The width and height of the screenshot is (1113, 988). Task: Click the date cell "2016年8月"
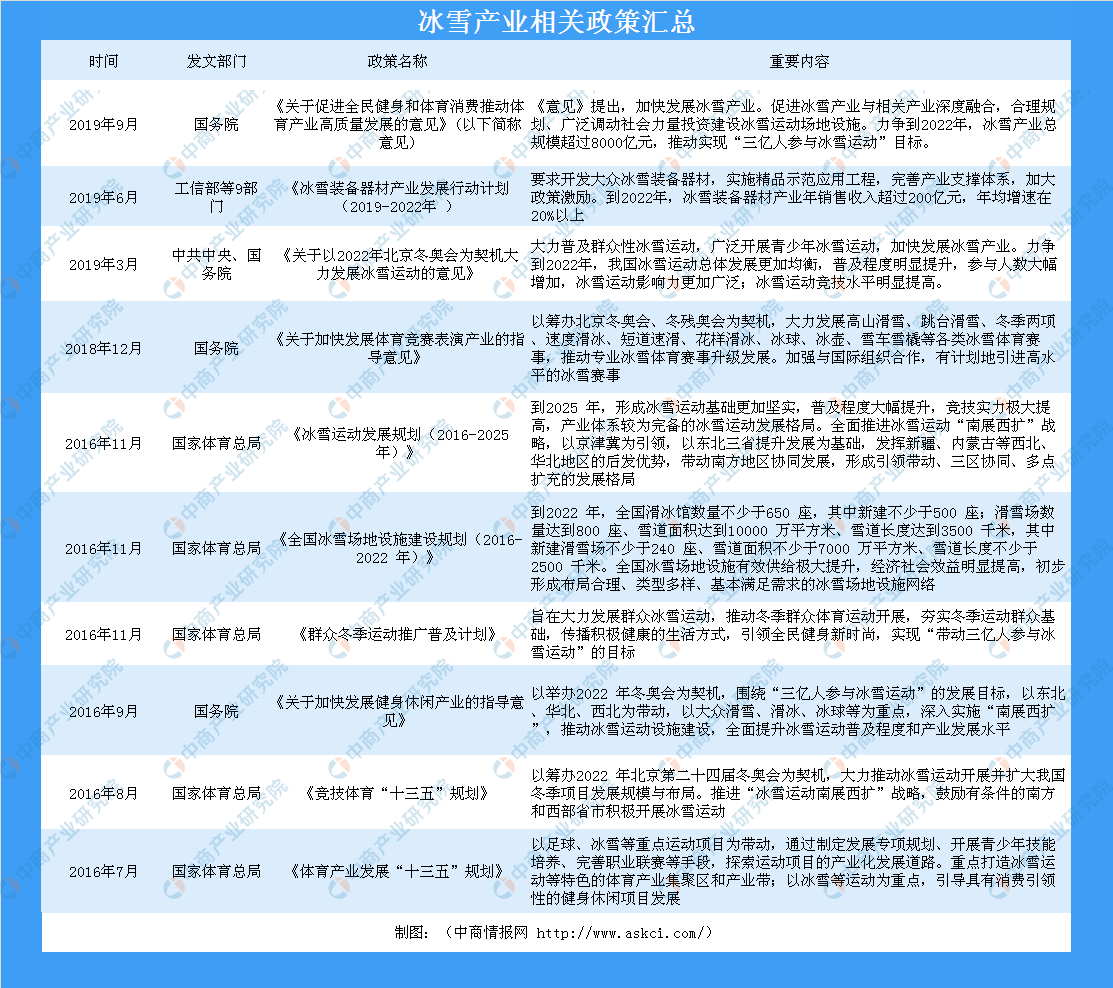click(104, 794)
